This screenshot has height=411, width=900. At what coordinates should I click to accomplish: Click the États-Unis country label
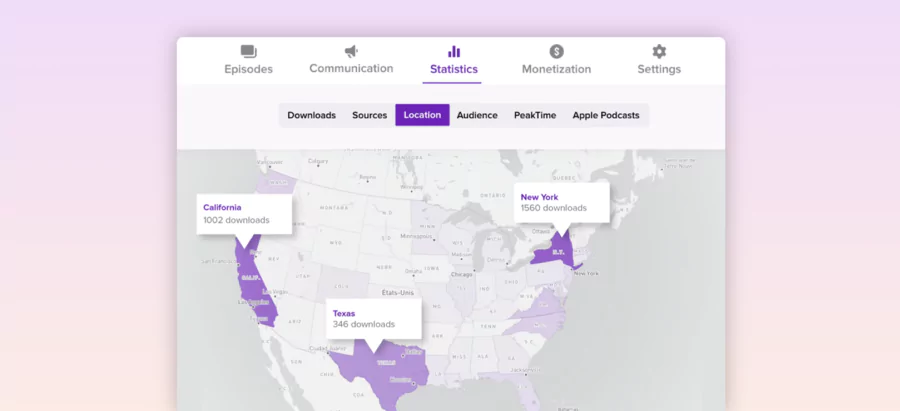pyautogui.click(x=398, y=293)
